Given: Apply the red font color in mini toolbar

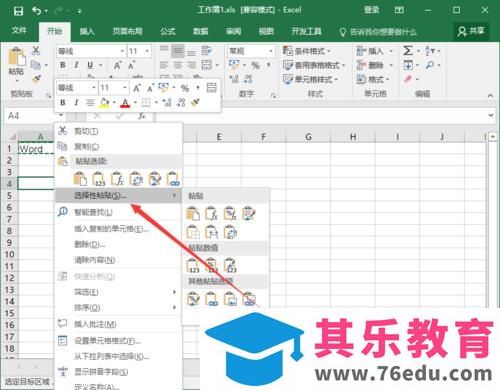Looking at the screenshot, I should tap(125, 103).
